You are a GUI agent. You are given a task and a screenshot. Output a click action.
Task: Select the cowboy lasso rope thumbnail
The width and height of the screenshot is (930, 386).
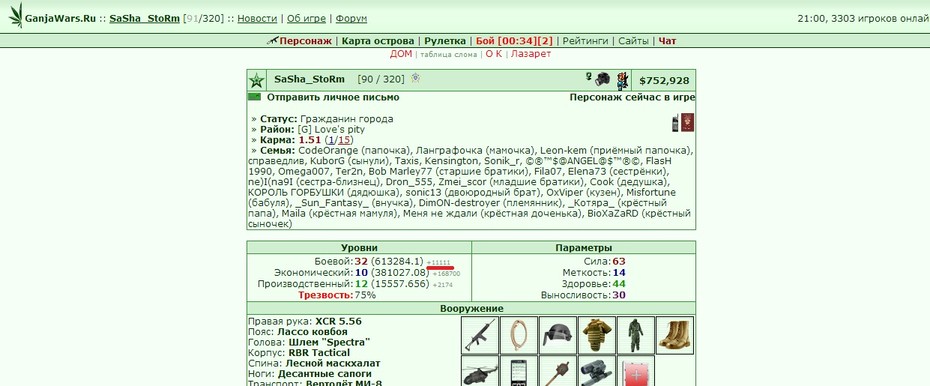[518, 335]
